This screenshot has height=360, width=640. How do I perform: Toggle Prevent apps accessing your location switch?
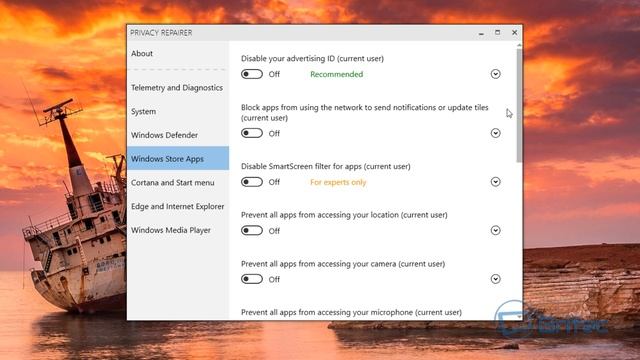tap(252, 230)
